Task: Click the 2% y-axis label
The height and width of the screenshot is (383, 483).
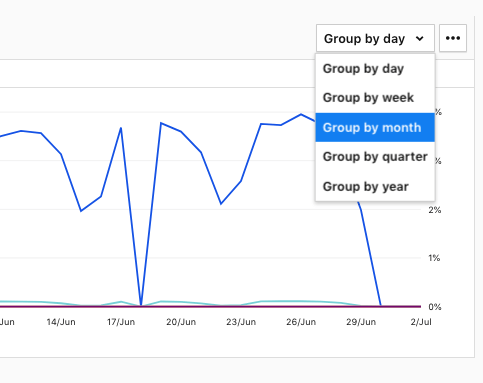Action: [435, 210]
